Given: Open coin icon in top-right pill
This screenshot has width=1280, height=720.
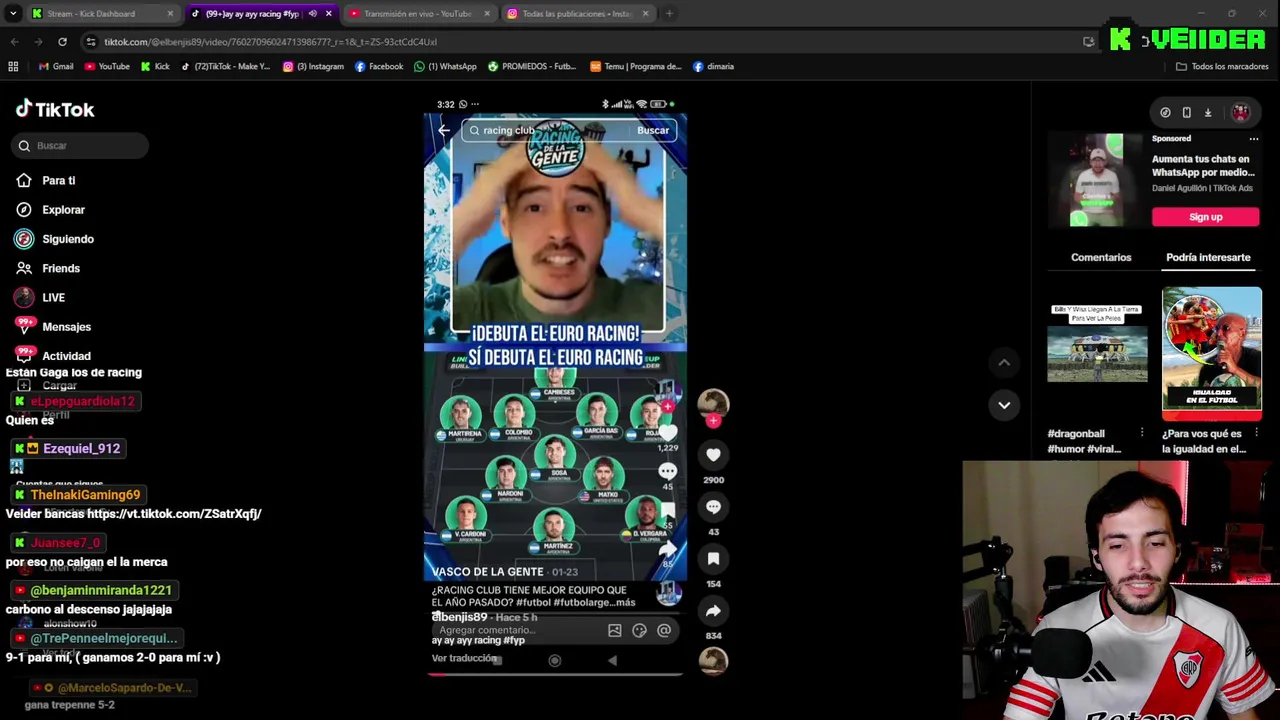Looking at the screenshot, I should click(x=1165, y=113).
